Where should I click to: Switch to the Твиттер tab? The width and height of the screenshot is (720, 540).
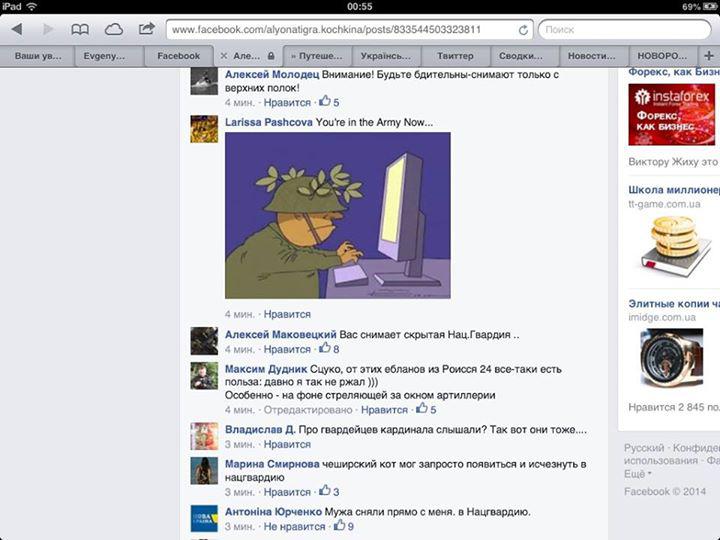click(x=455, y=56)
